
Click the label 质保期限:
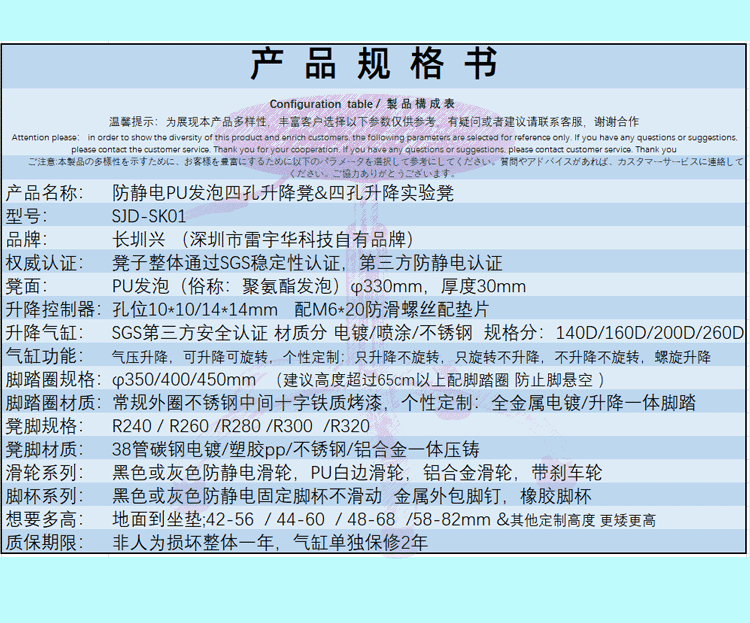[x=44, y=543]
